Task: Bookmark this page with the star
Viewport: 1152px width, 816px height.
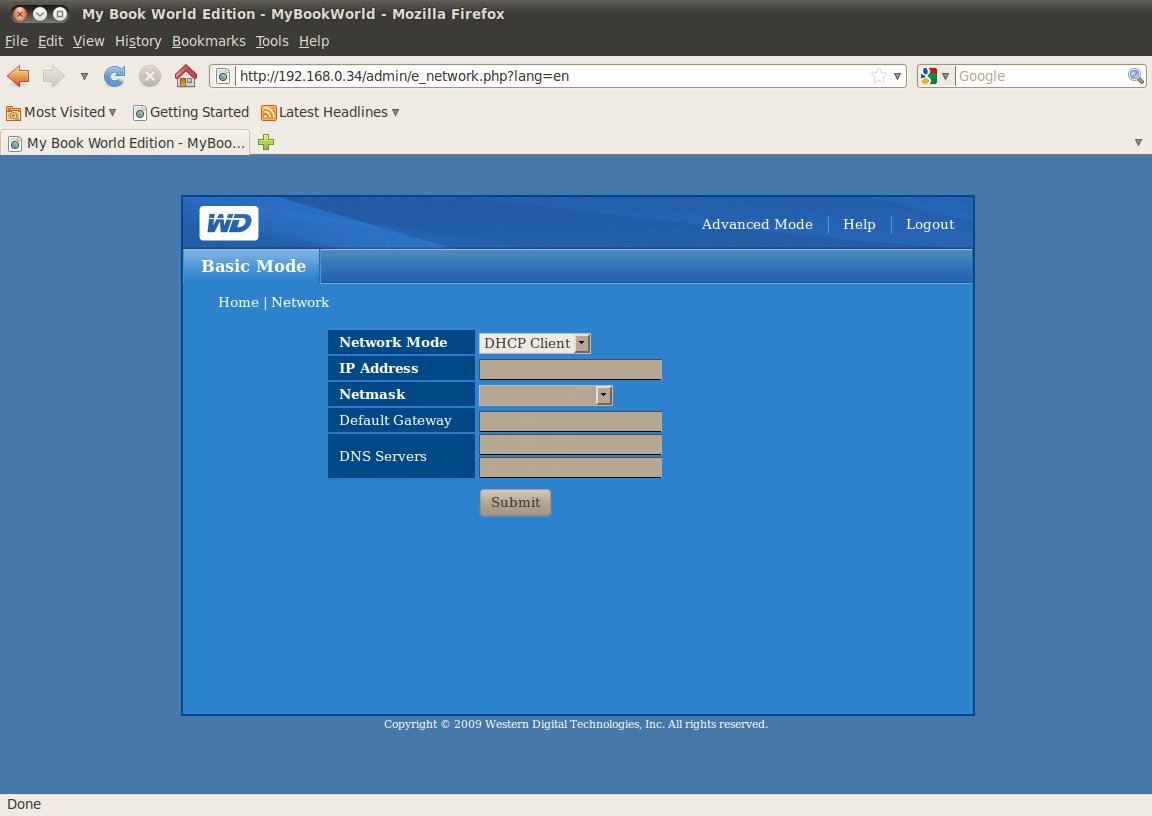Action: 879,76
